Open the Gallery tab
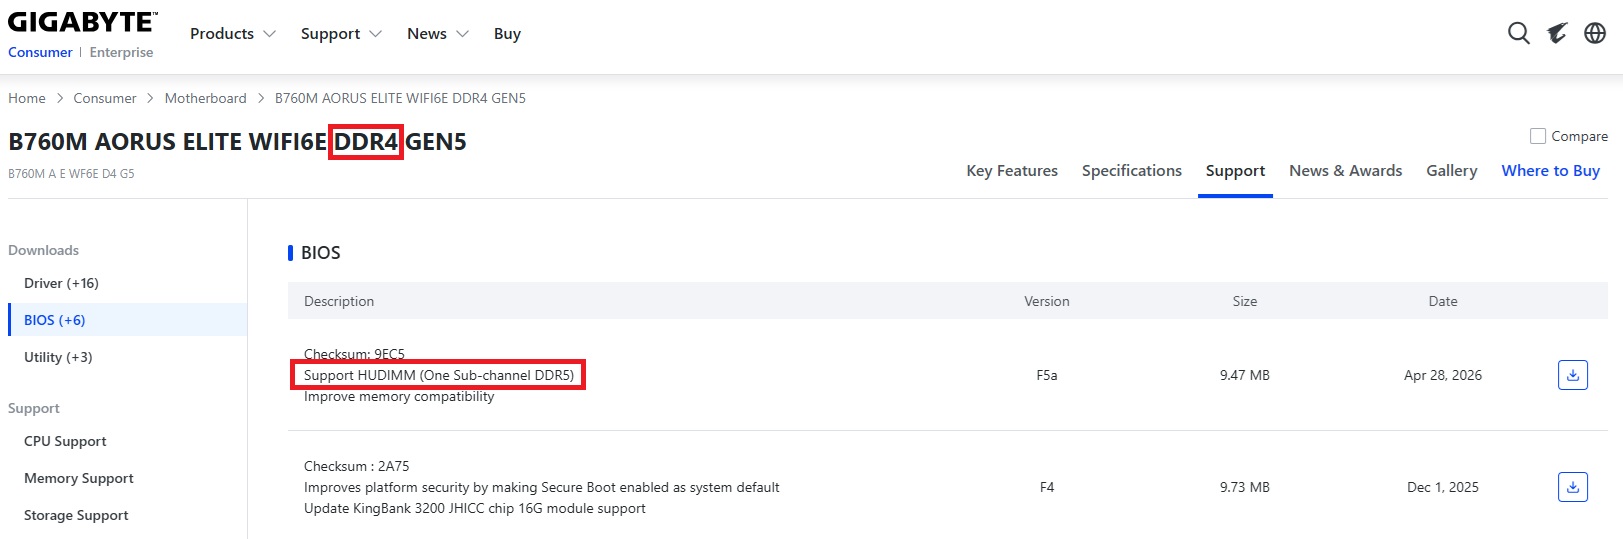This screenshot has width=1623, height=539. point(1452,170)
